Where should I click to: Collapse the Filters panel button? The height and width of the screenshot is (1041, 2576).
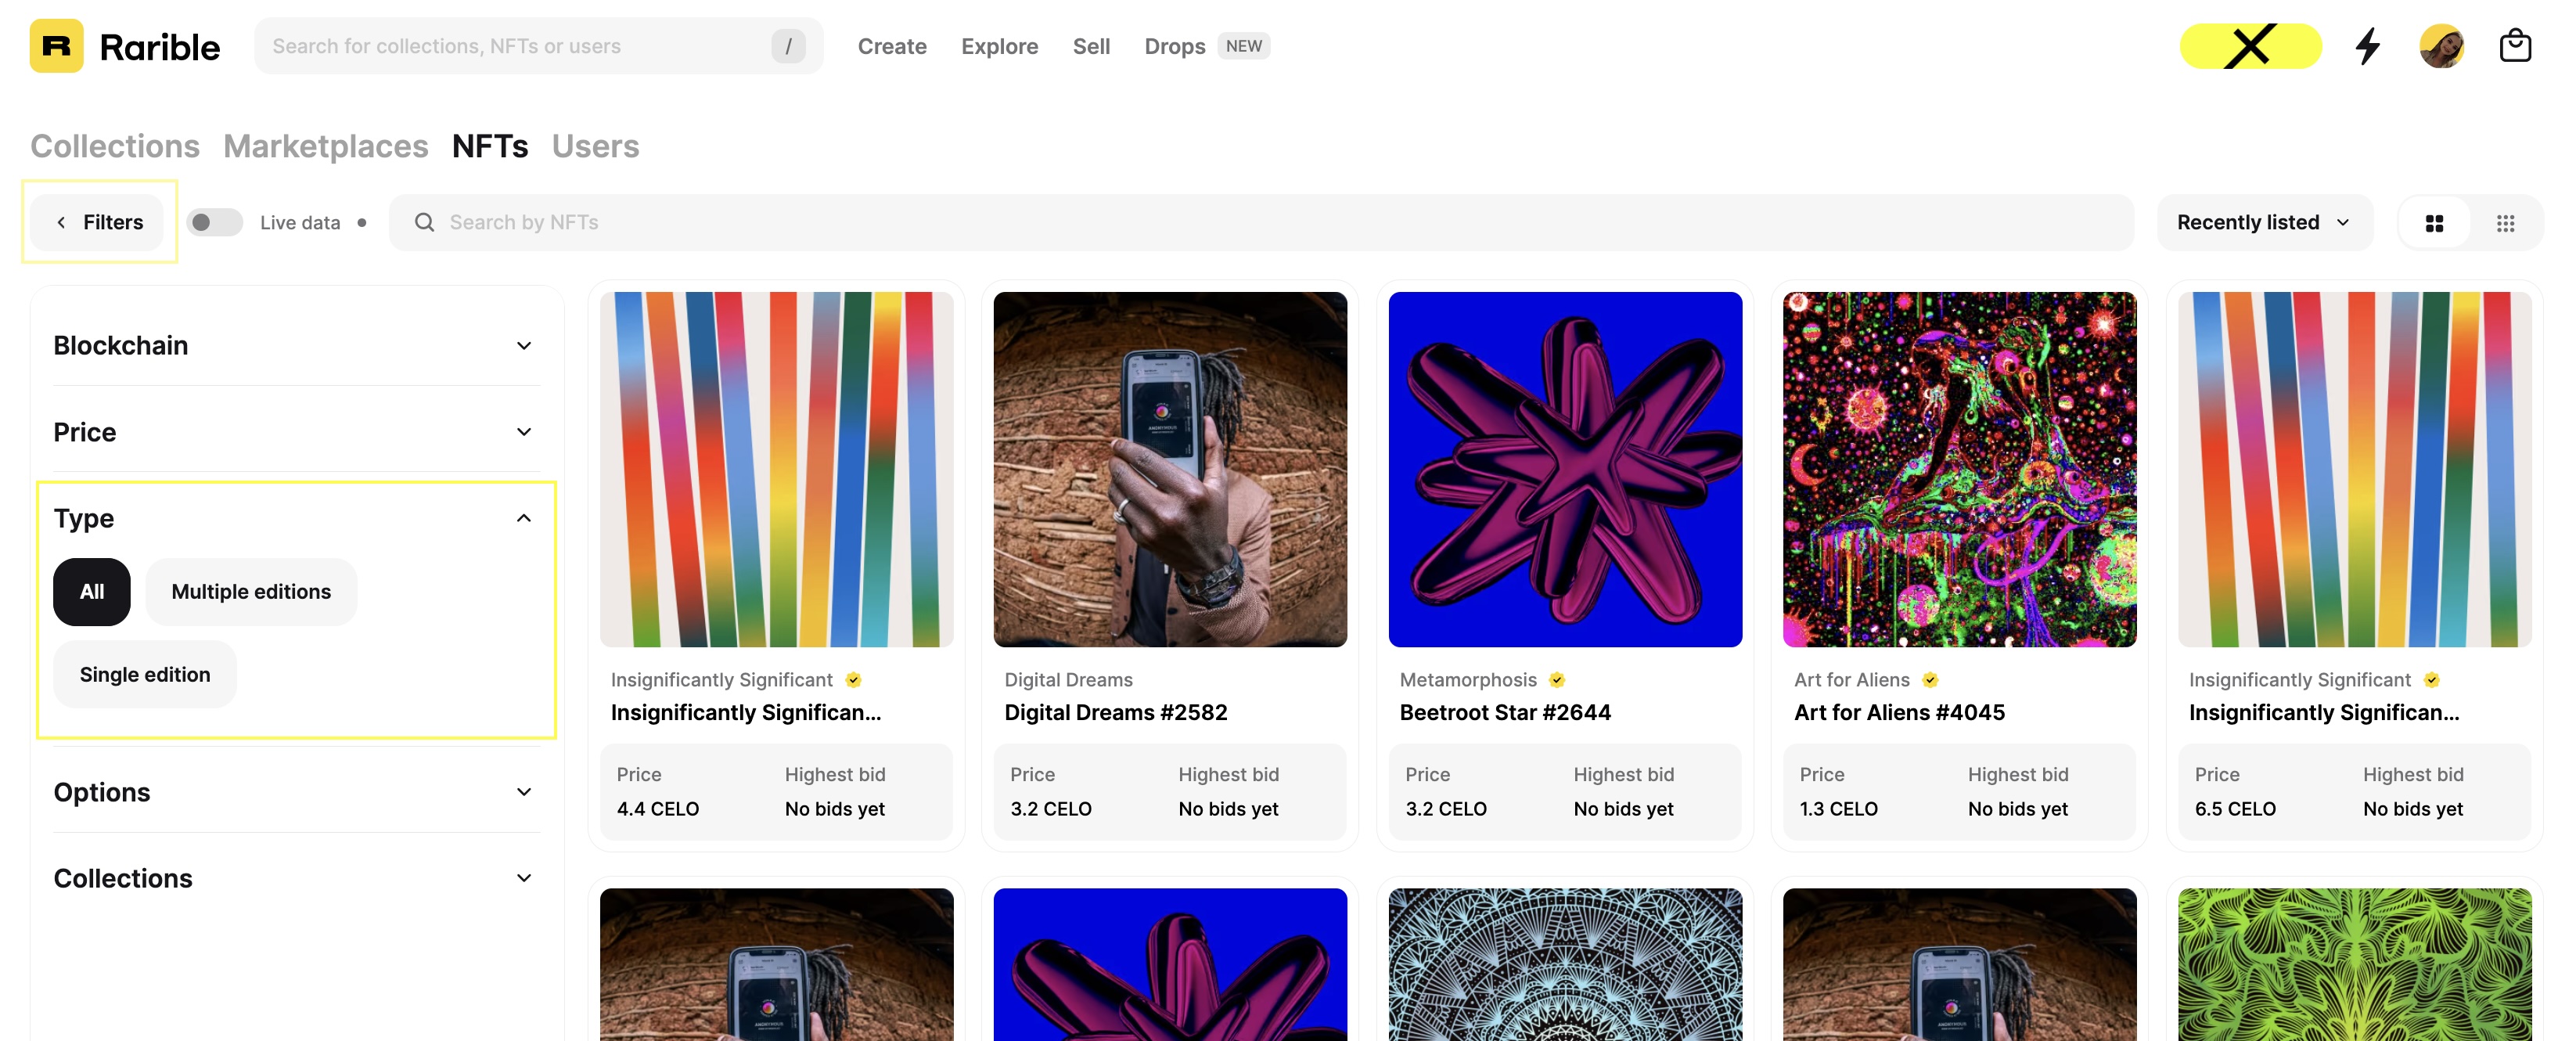(98, 222)
